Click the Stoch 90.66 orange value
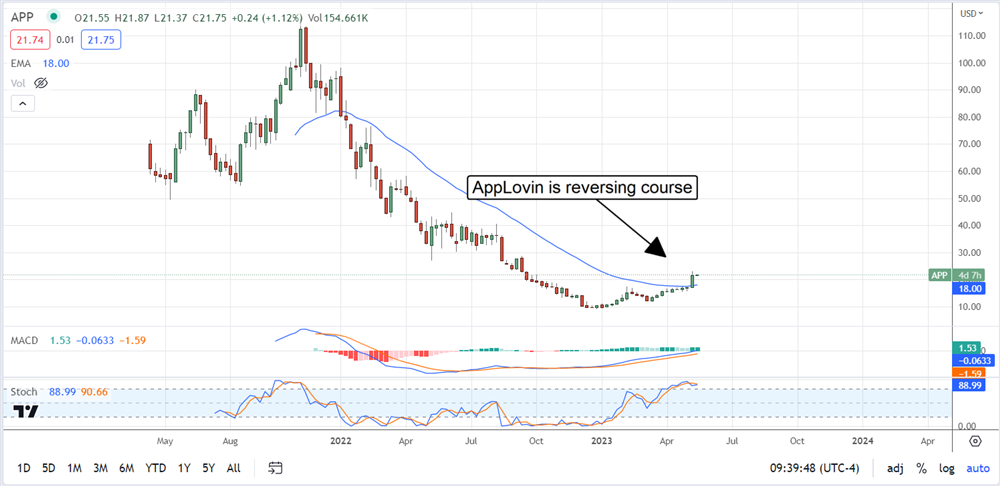This screenshot has height=486, width=1000. pyautogui.click(x=96, y=392)
